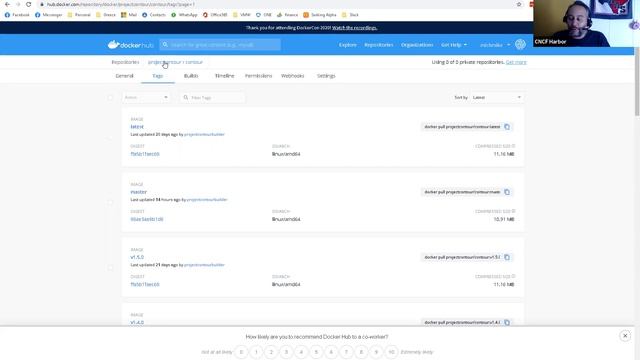This screenshot has height=360, width=640.
Task: Tick the checkbox for the master tag
Action: tap(110, 202)
